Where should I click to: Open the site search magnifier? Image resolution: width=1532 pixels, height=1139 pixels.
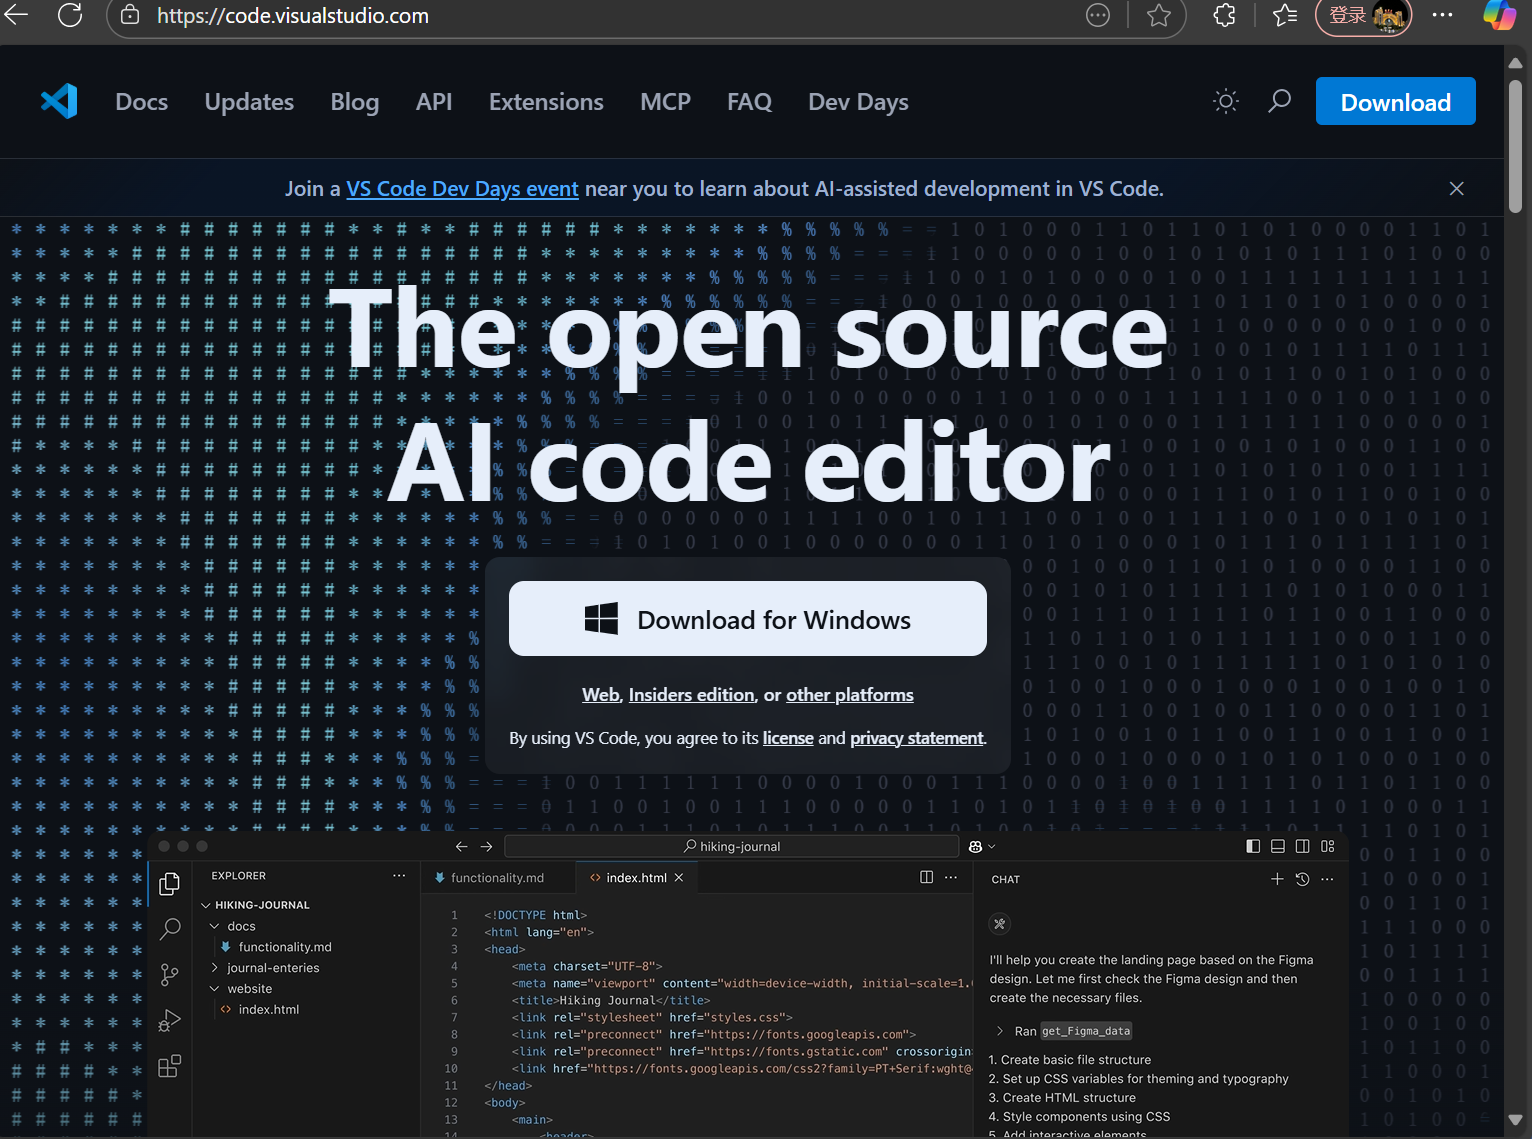tap(1280, 101)
